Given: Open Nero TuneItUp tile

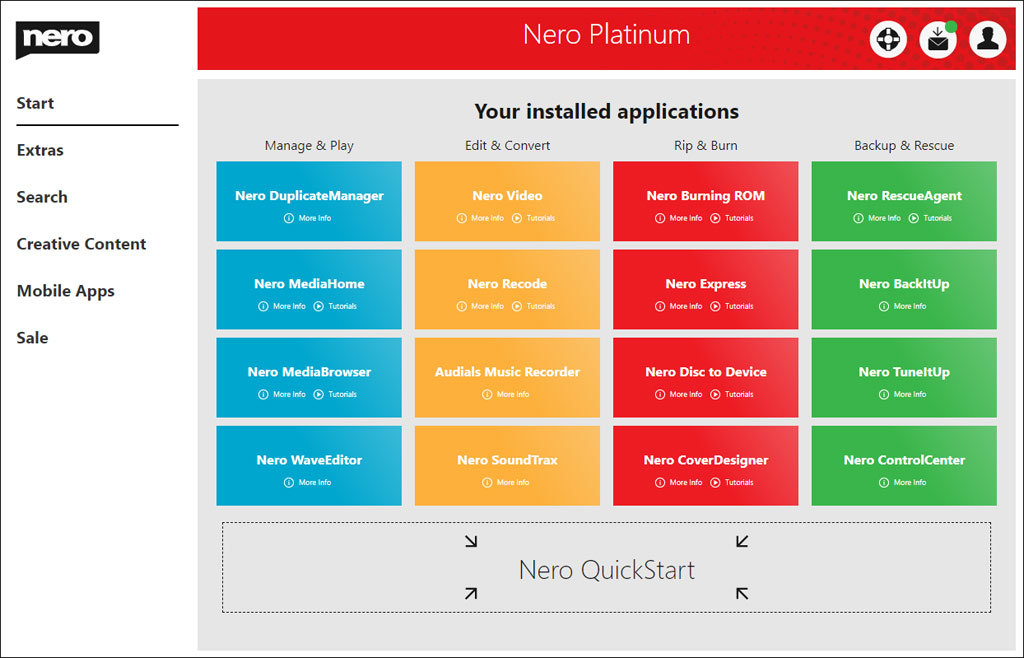Looking at the screenshot, I should pyautogui.click(x=904, y=372).
